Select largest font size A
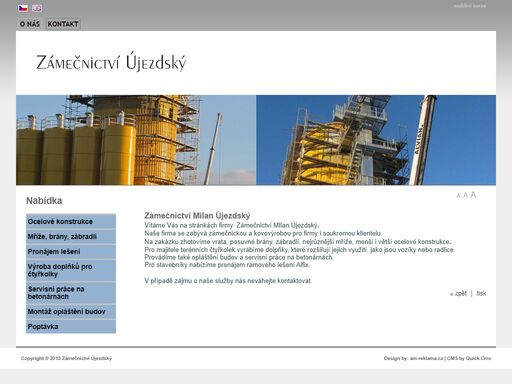 click(x=473, y=195)
